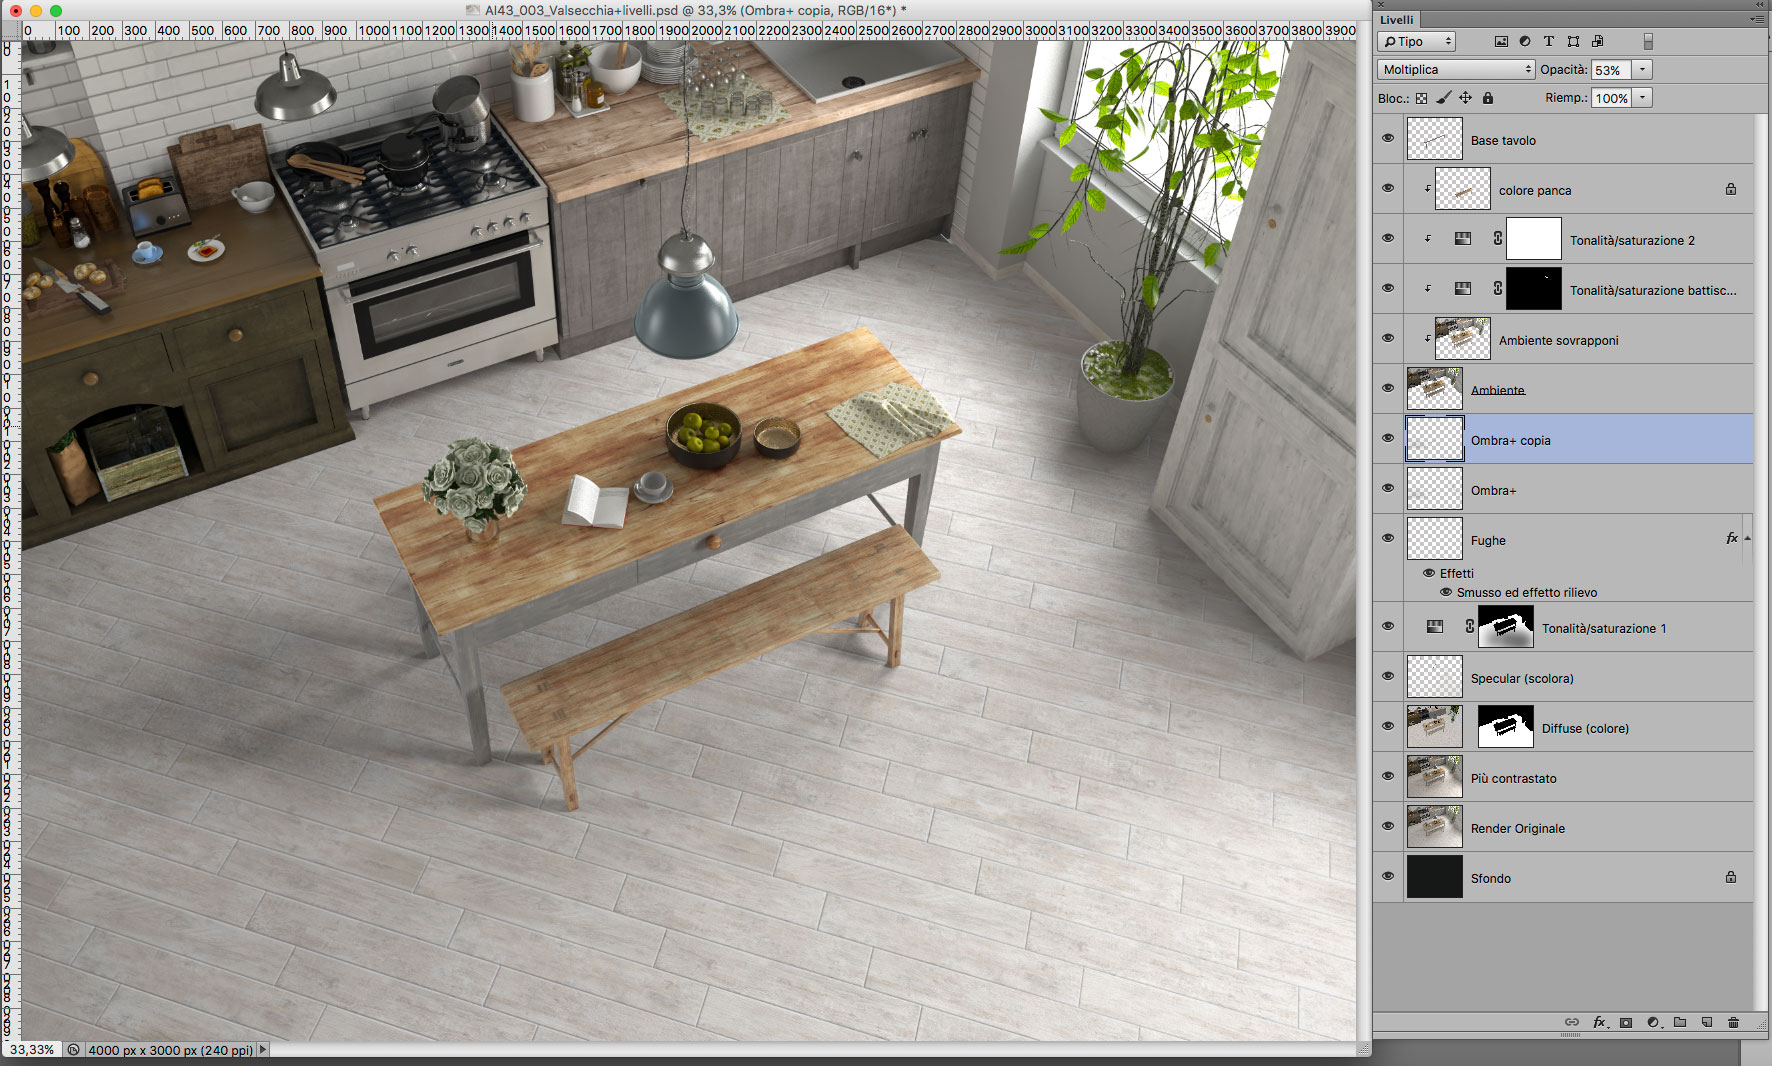
Task: Open the Moltiplica blend mode dropdown
Action: pos(1456,70)
